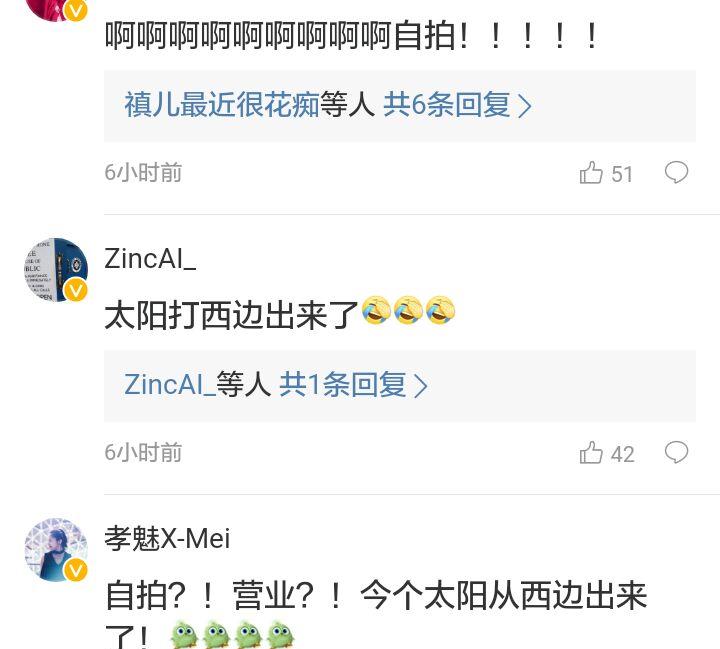This screenshot has width=720, height=649.
Task: Tap the 啊啊啊自拍 comment text
Action: [352, 36]
